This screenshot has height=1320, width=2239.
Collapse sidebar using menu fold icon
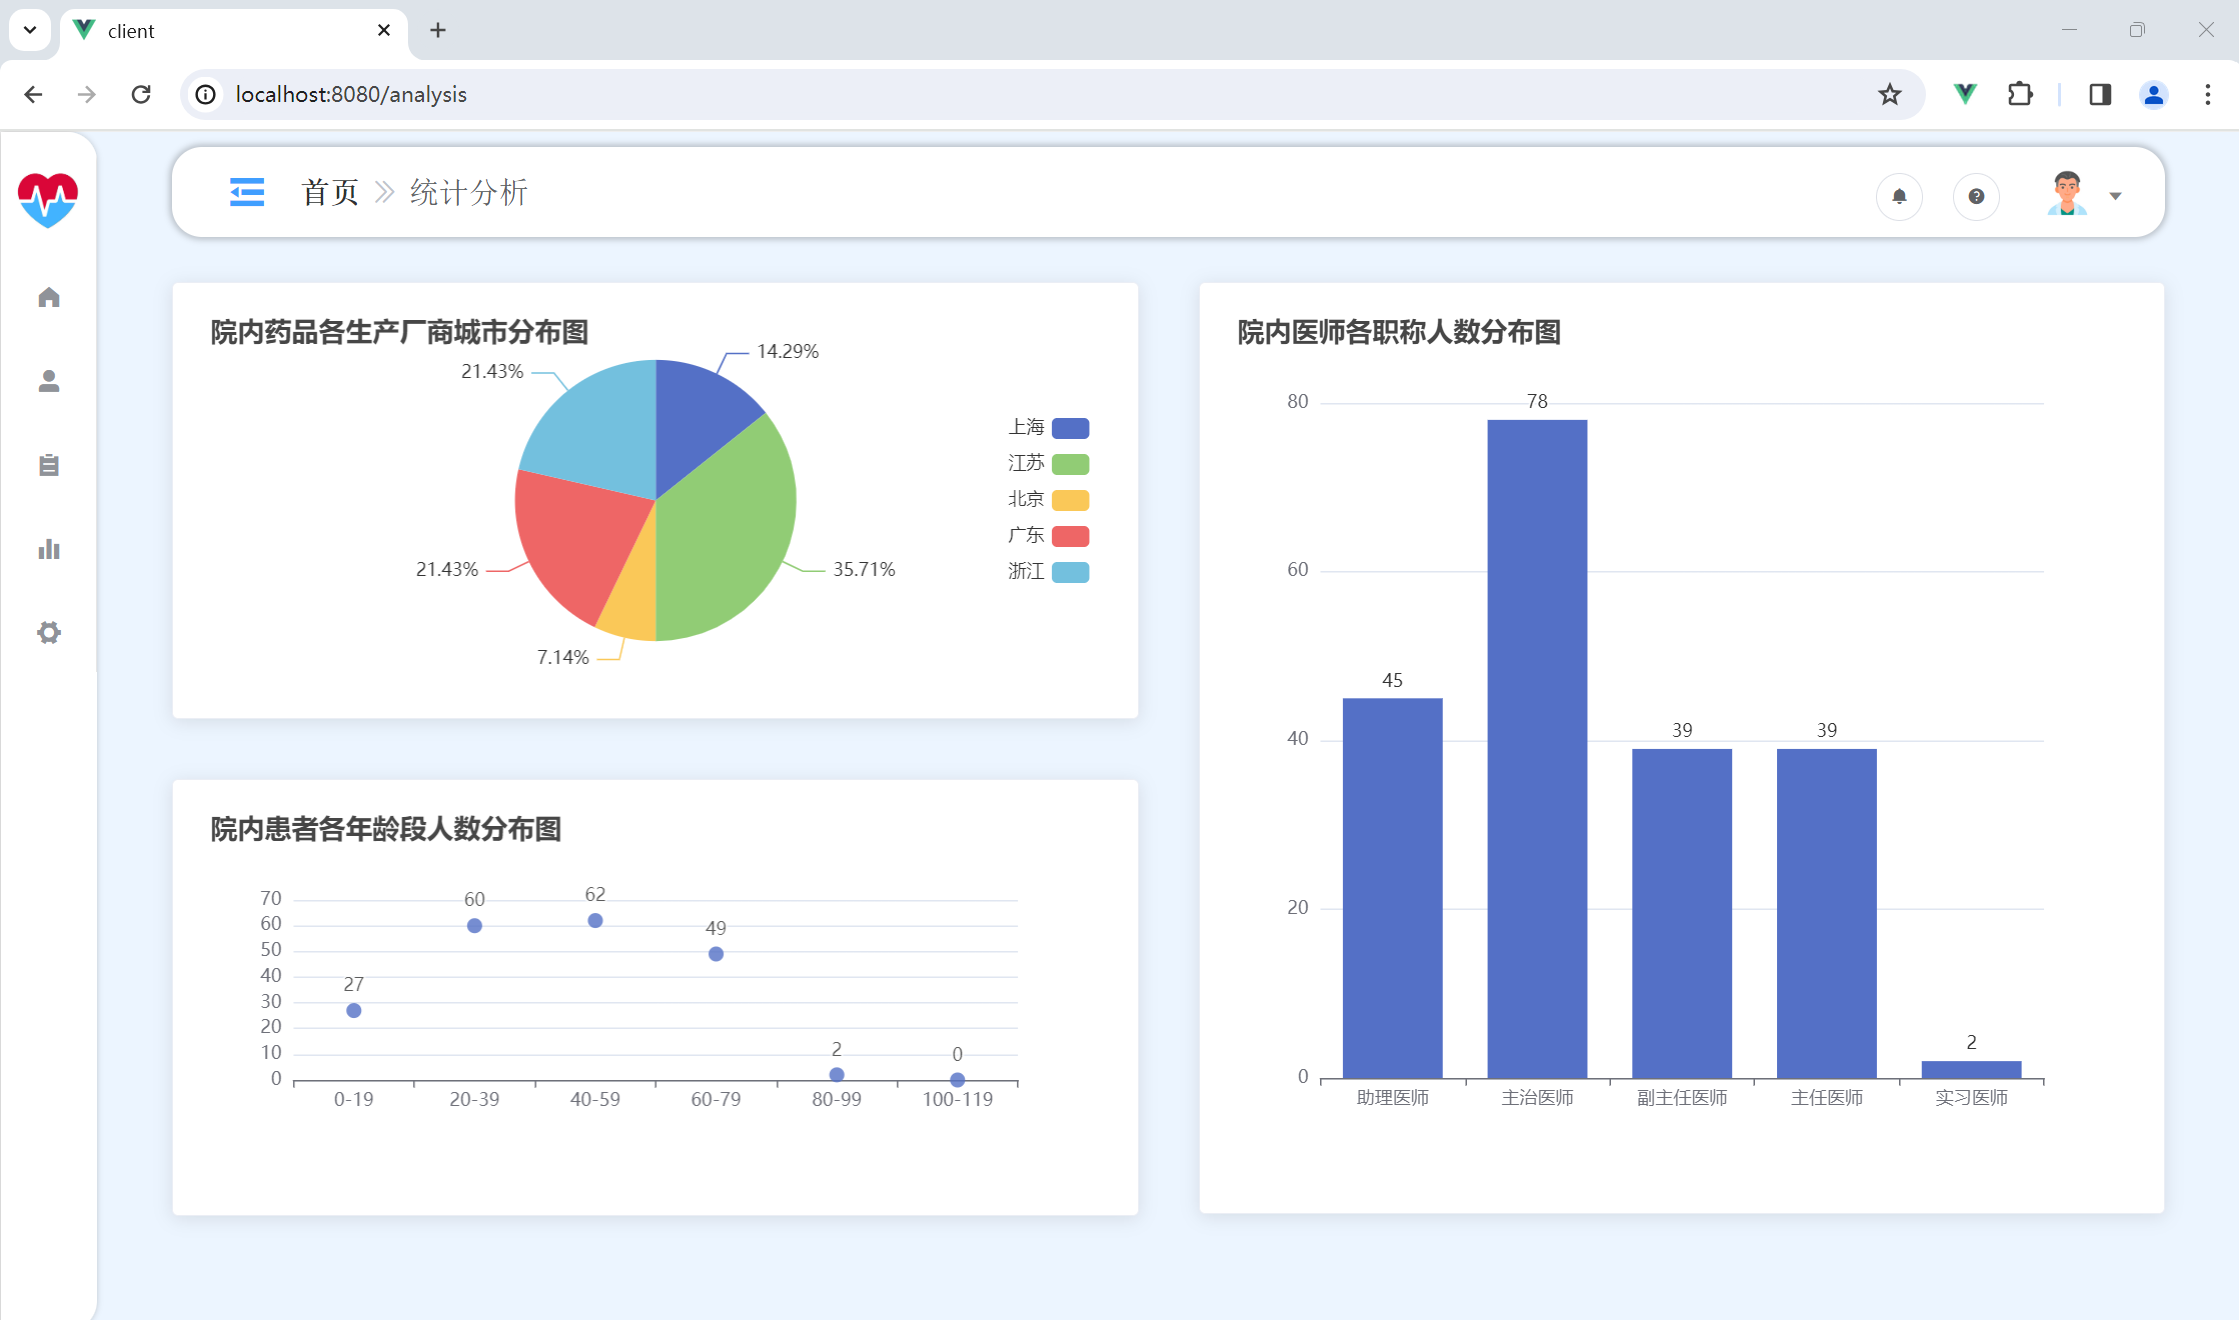tap(246, 192)
